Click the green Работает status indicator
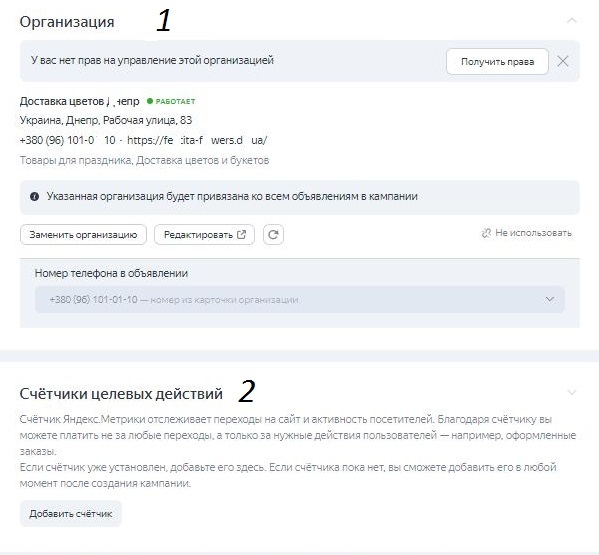Image resolution: width=599 pixels, height=555 pixels. (x=171, y=101)
